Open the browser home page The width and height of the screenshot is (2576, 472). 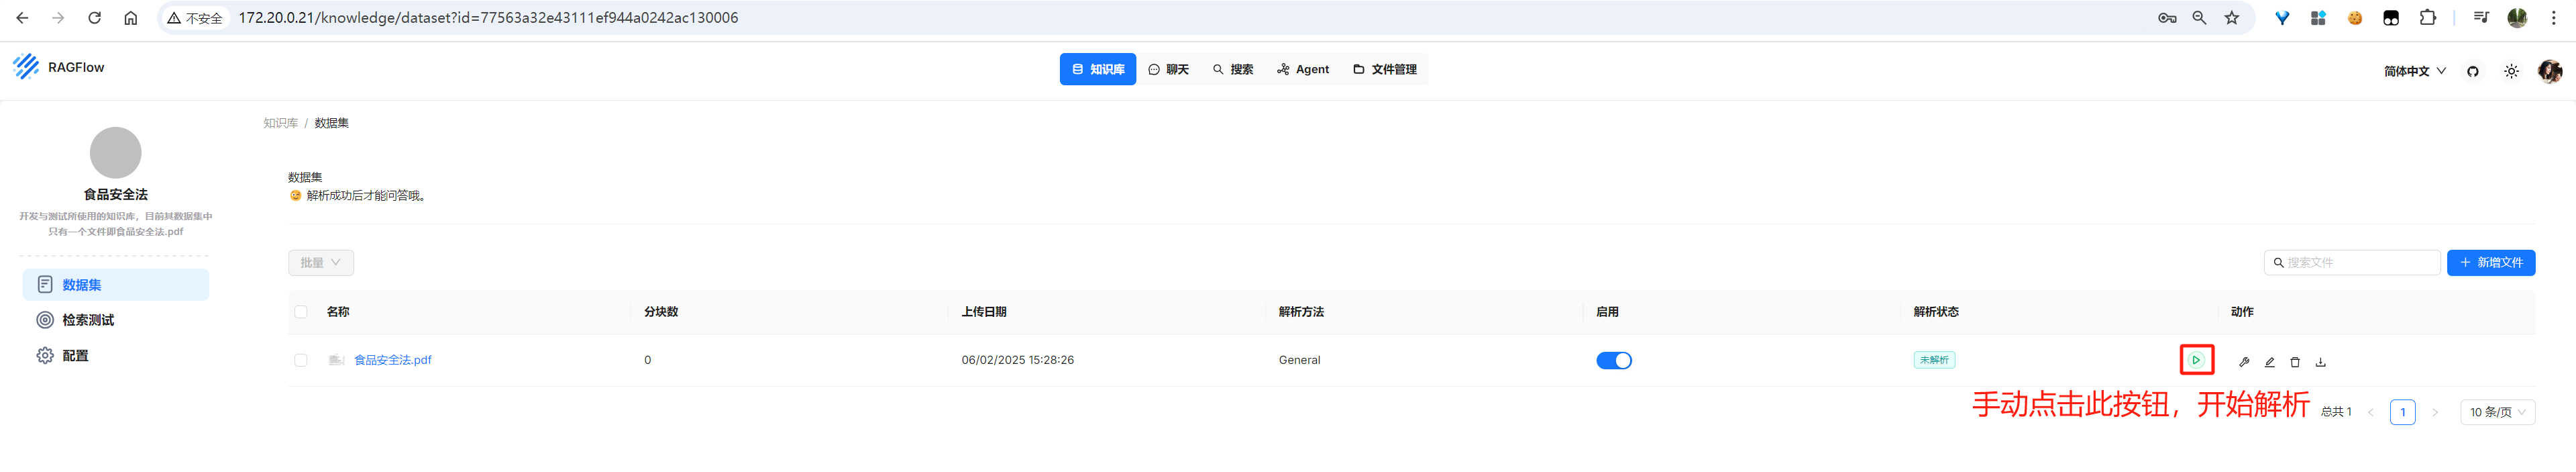tap(130, 18)
